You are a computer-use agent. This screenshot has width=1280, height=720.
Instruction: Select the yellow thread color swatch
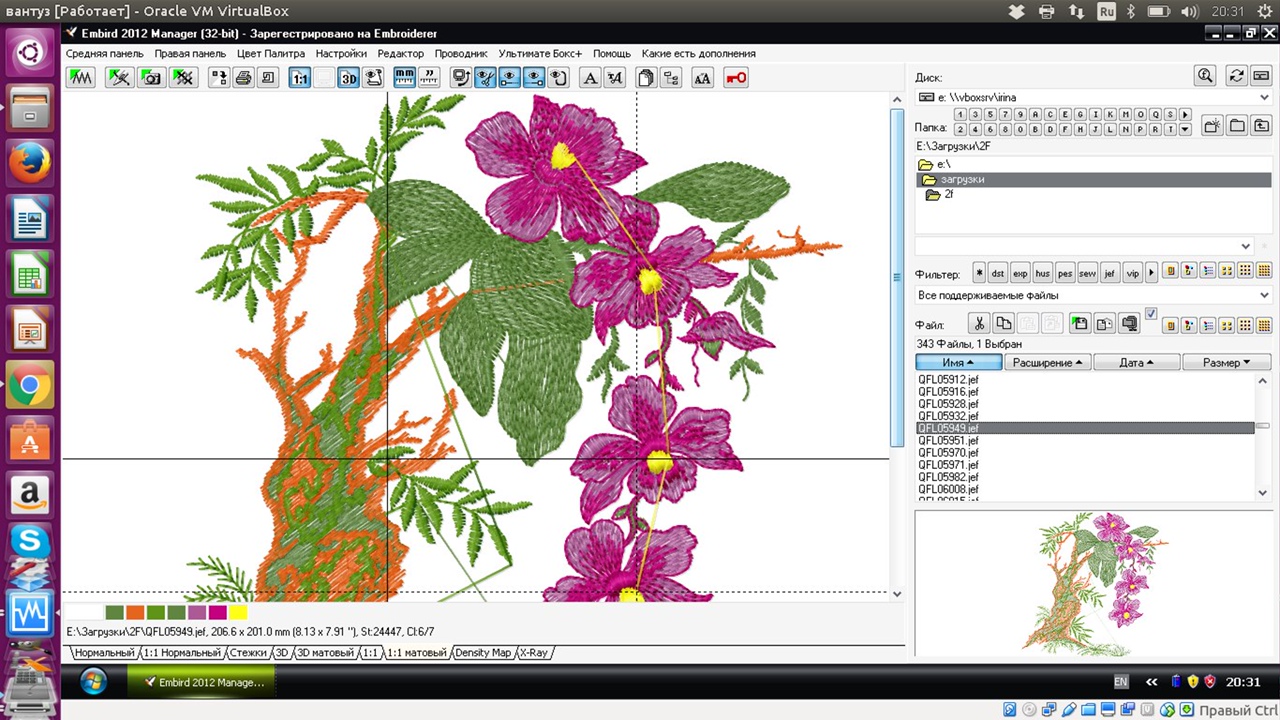(238, 612)
